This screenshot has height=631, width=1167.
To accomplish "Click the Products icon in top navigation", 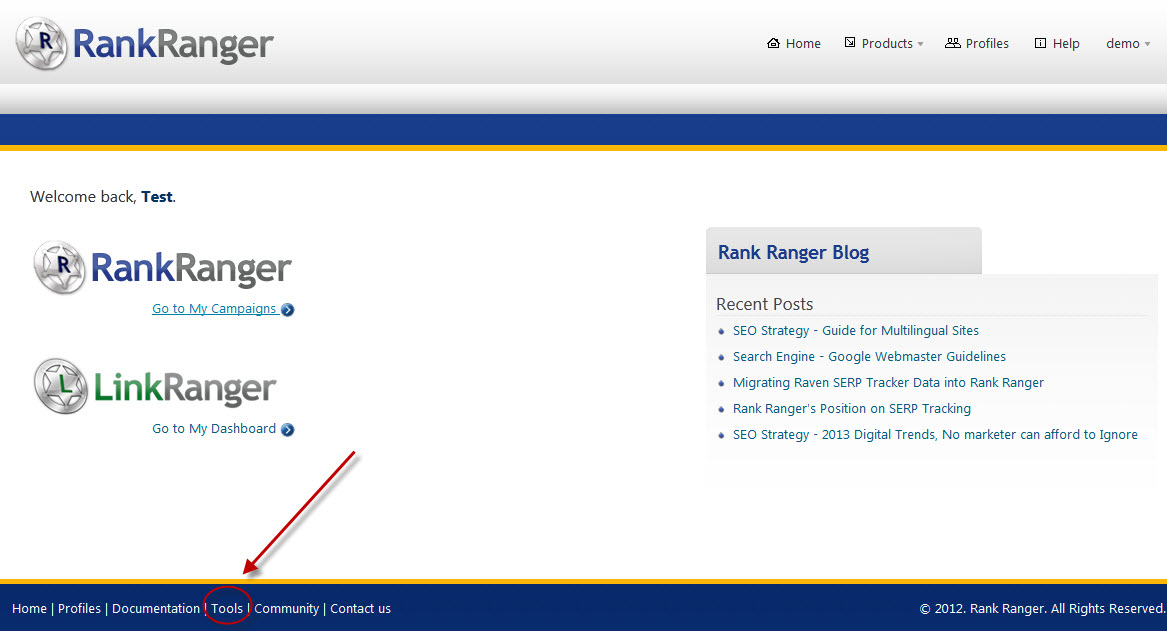I will click(x=850, y=42).
